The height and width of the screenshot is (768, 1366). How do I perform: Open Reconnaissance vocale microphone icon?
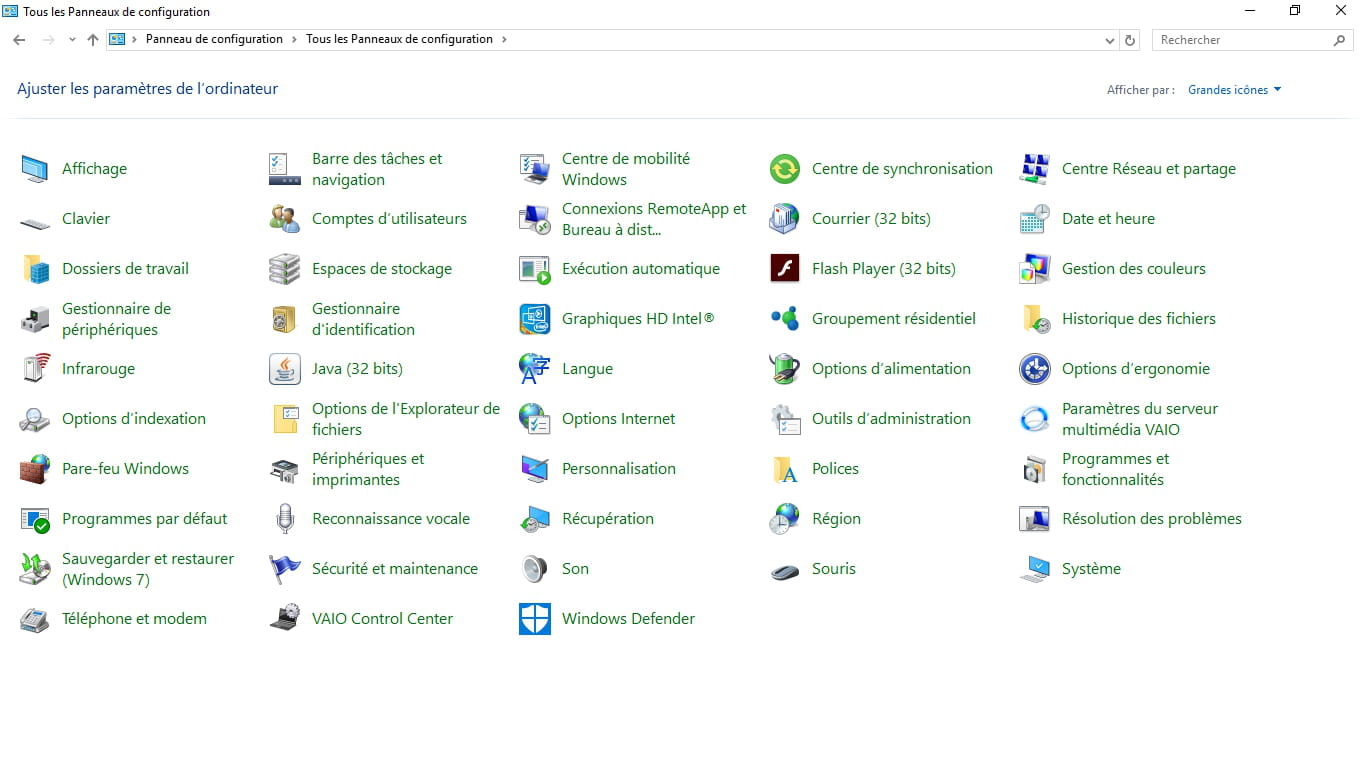coord(285,519)
